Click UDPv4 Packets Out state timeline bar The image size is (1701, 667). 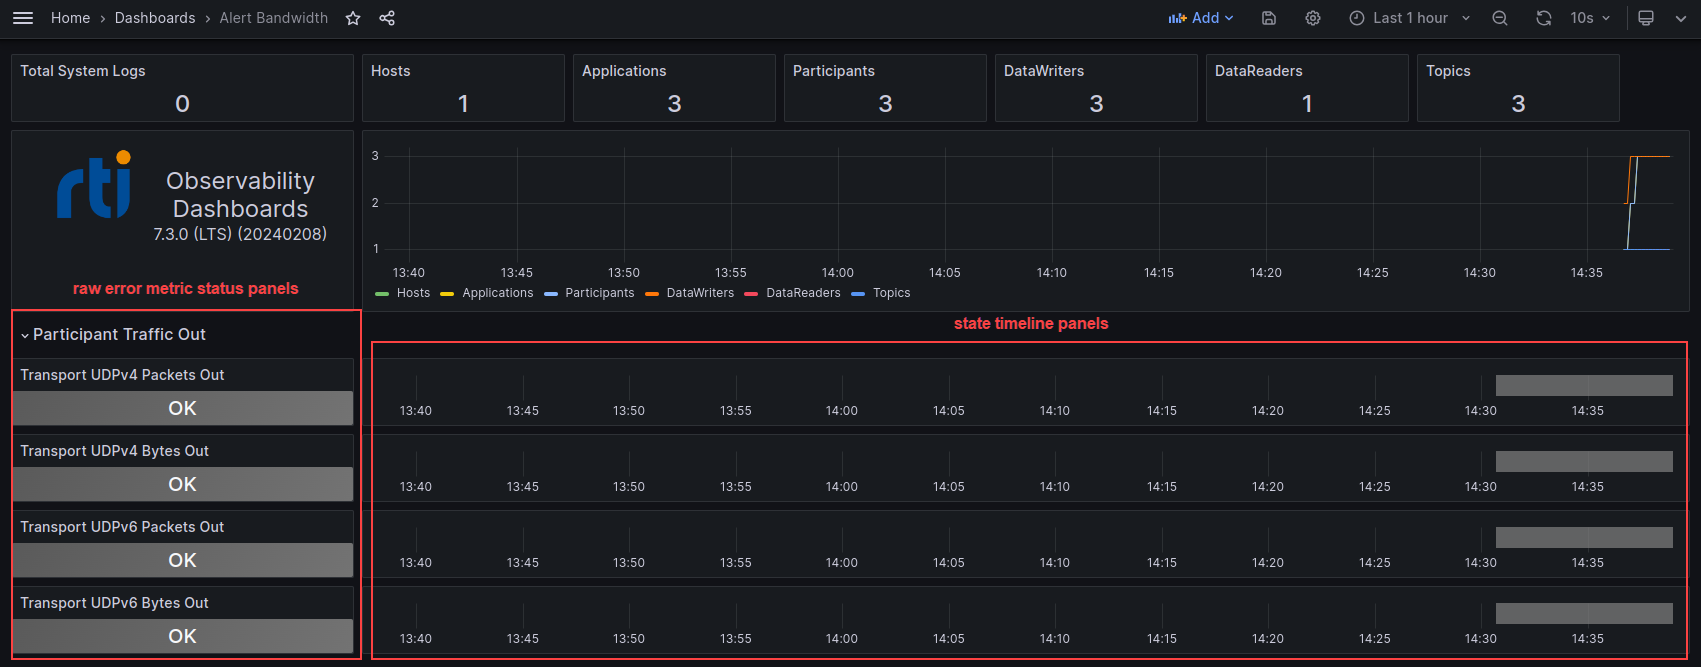point(1584,385)
